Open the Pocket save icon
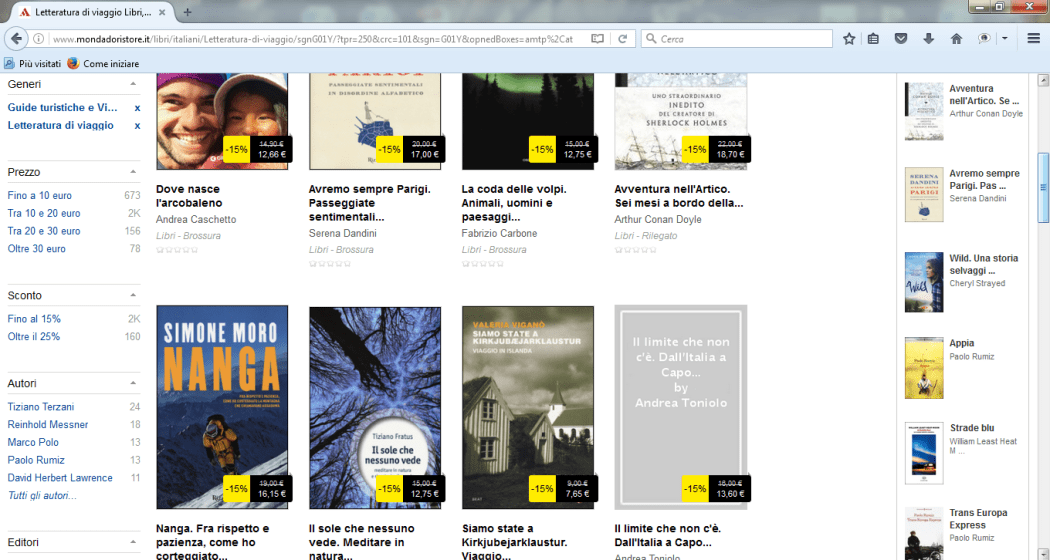This screenshot has height=560, width=1050. 901,39
